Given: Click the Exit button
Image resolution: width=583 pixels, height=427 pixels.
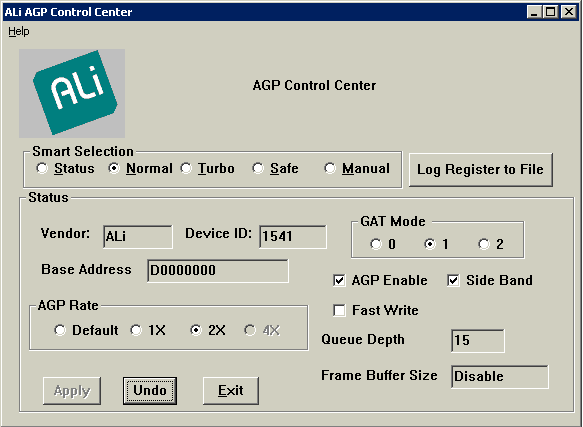Looking at the screenshot, I should point(231,391).
